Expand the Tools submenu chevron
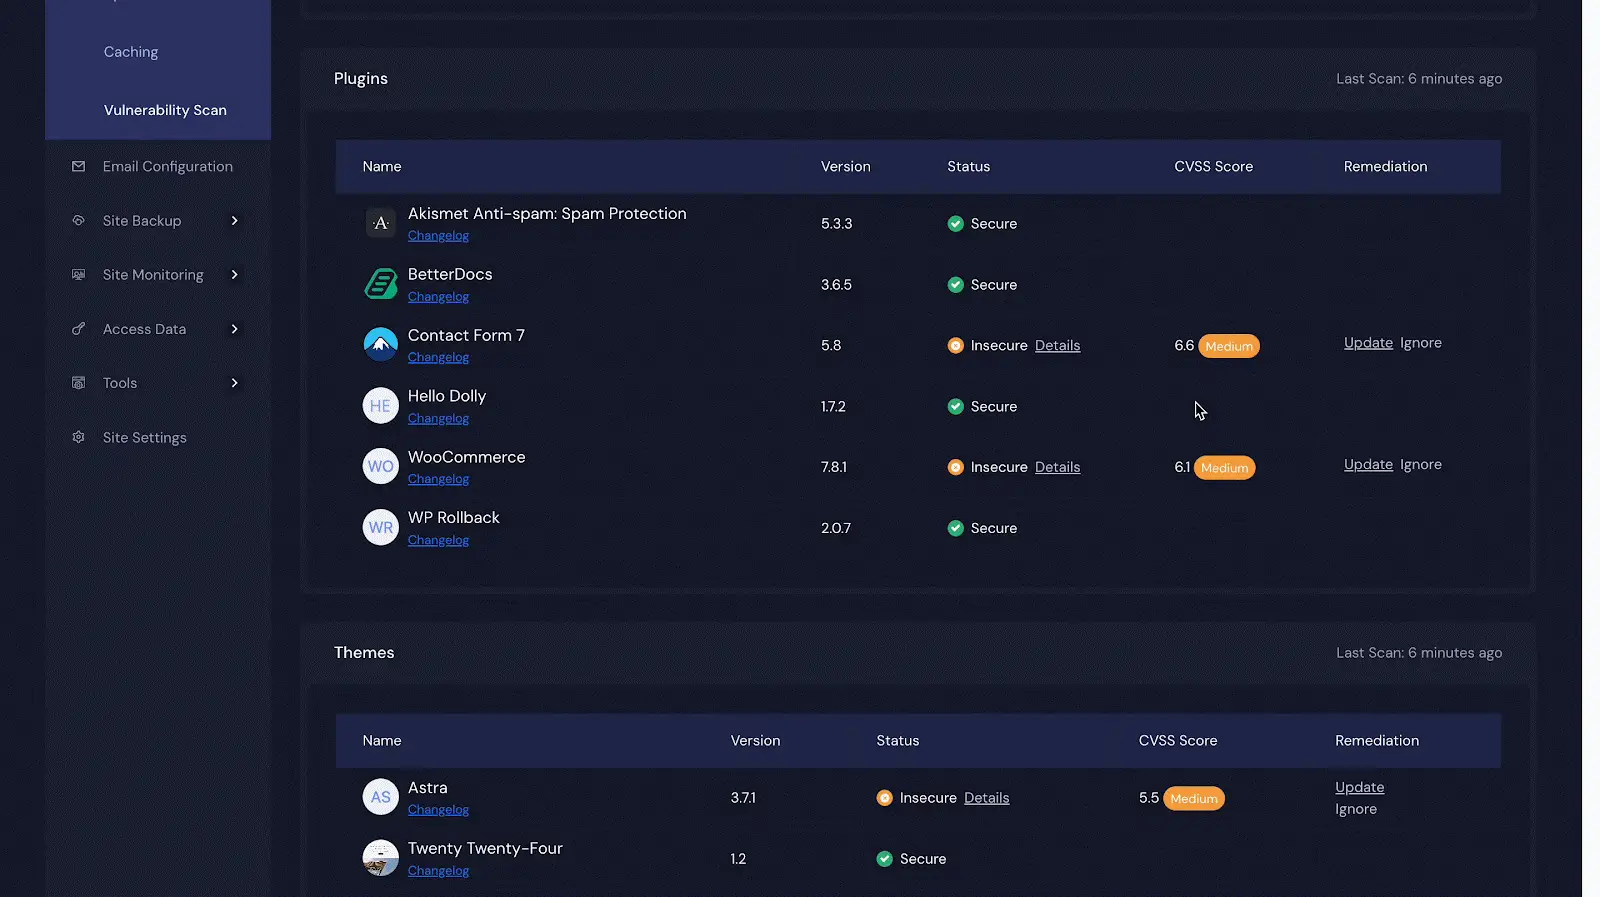 point(234,383)
